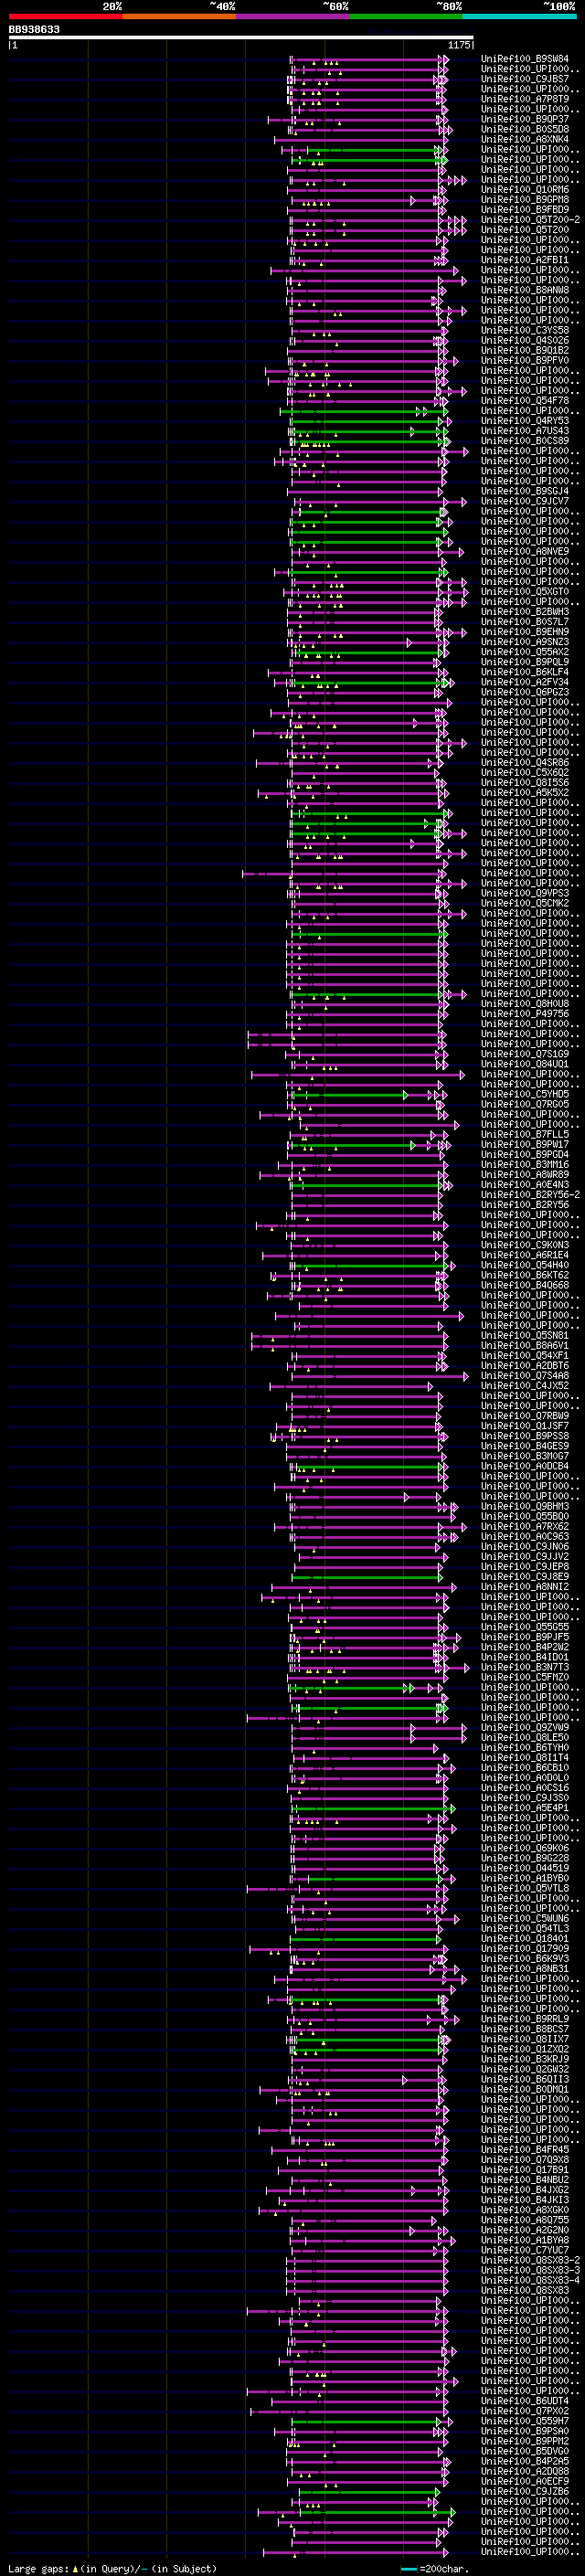Choose entry UniRef100_B9SGJ4
This screenshot has height=2576, width=585.
(x=525, y=491)
